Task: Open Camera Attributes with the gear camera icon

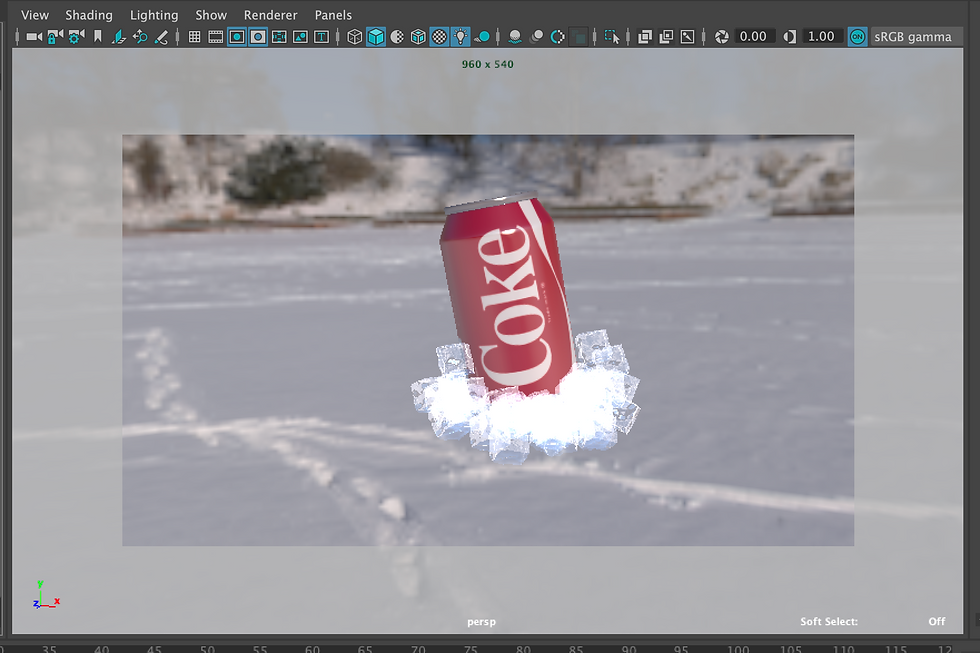Action: pyautogui.click(x=76, y=37)
